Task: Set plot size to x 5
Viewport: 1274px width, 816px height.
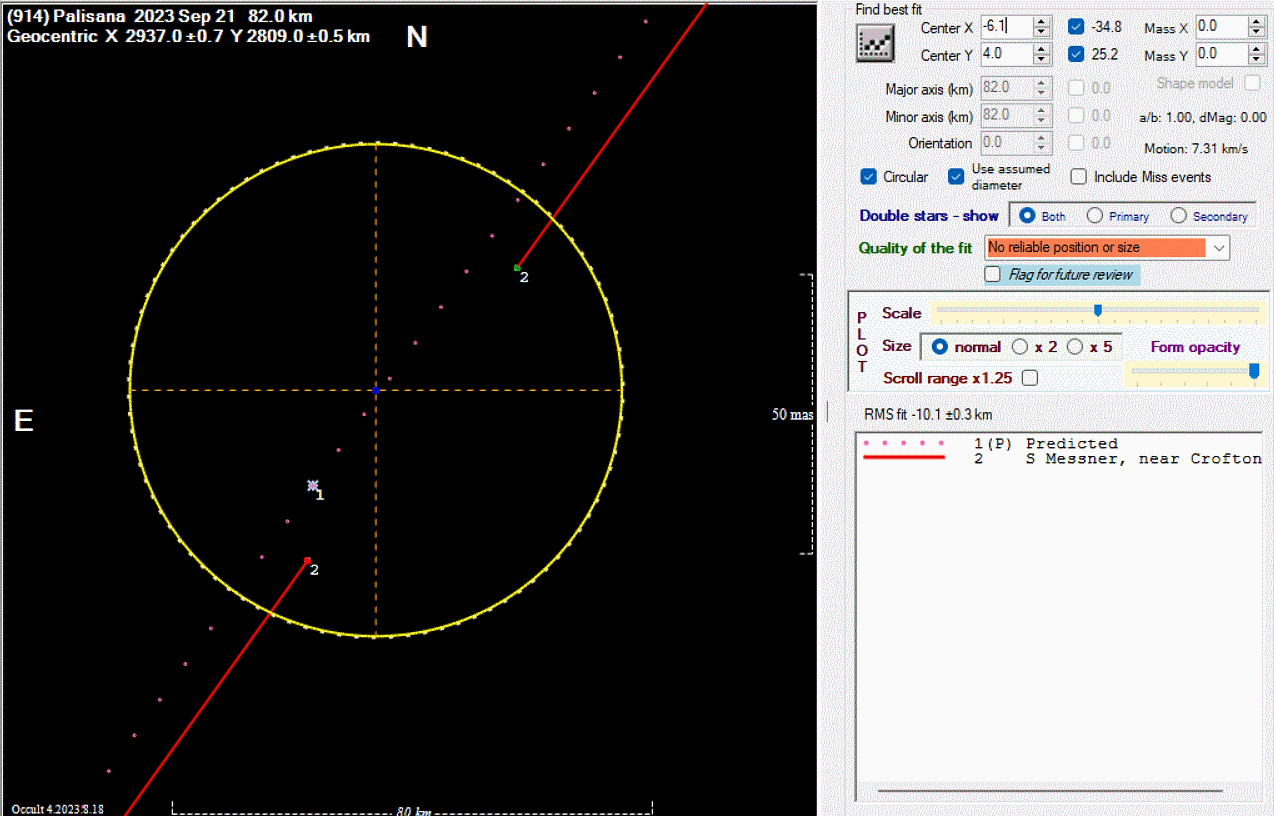Action: (x=1075, y=347)
